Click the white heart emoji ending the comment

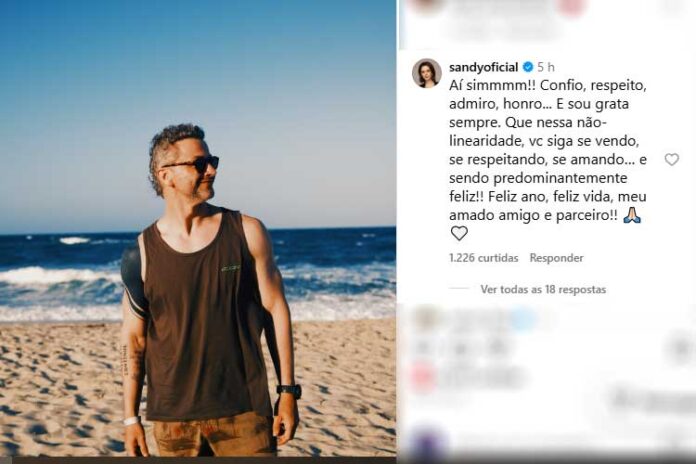(459, 233)
